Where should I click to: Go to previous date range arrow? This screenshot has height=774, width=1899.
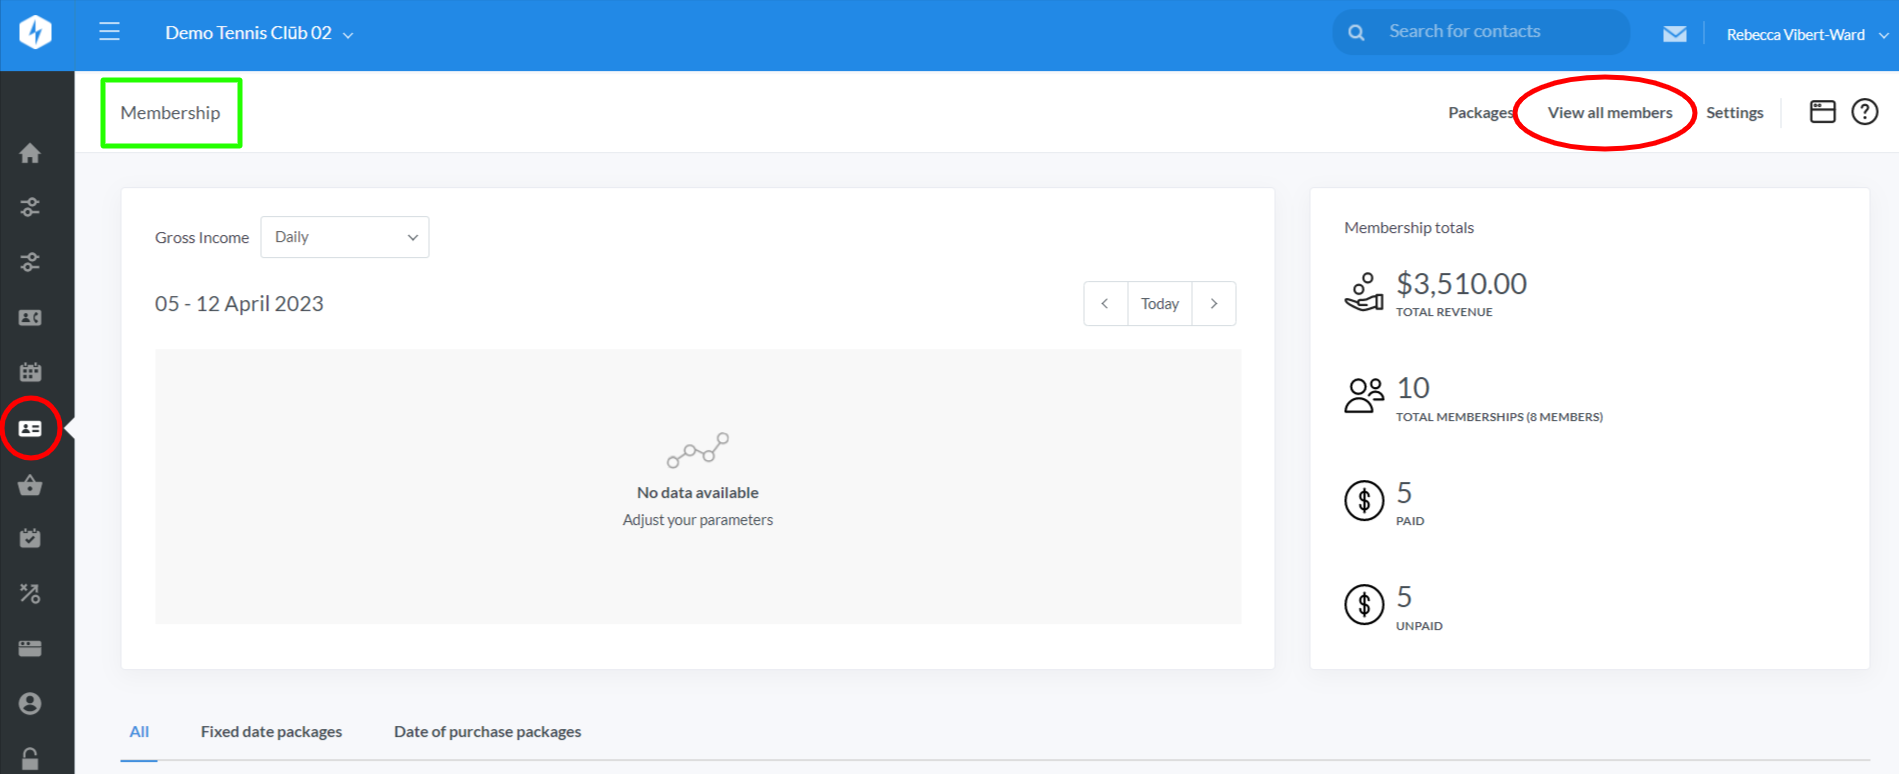(1105, 304)
